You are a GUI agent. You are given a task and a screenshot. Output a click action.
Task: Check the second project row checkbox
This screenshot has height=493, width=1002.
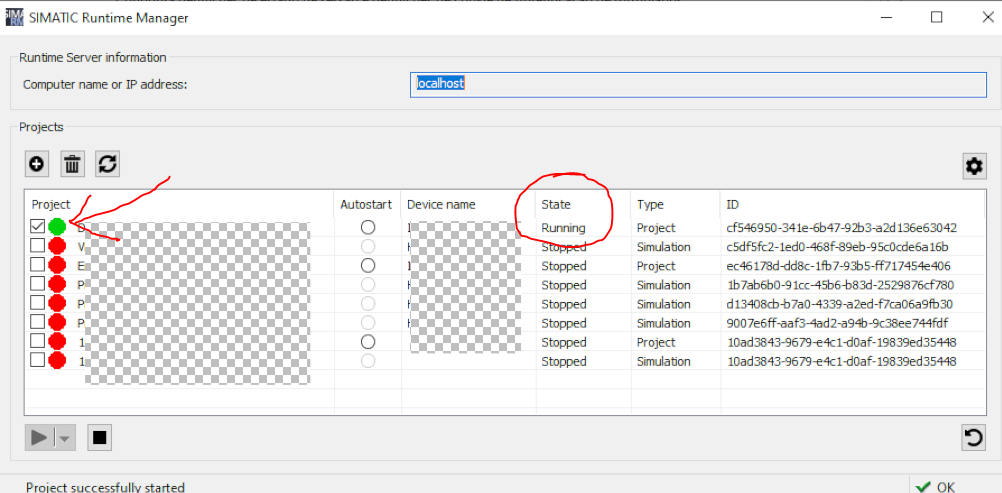37,246
